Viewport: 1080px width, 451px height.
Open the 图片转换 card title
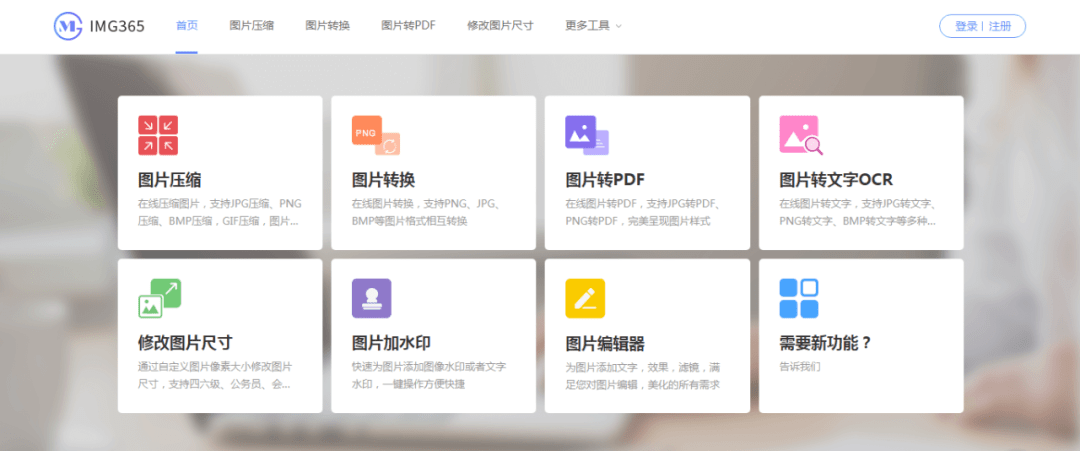pyautogui.click(x=384, y=180)
